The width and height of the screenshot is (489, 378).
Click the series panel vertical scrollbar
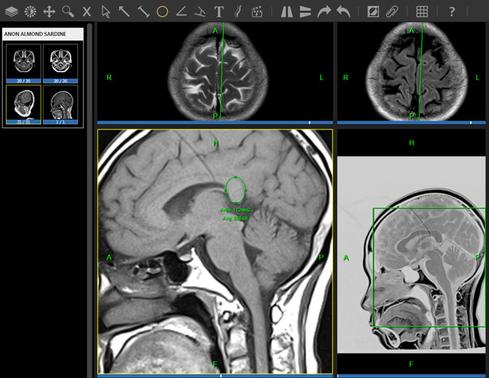tap(89, 200)
